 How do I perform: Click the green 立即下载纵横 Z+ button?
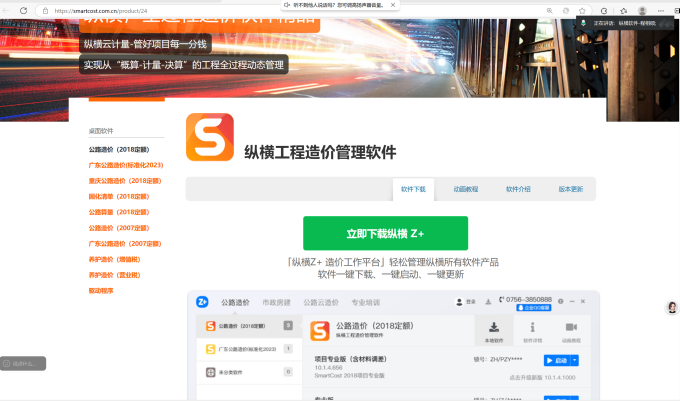[386, 233]
